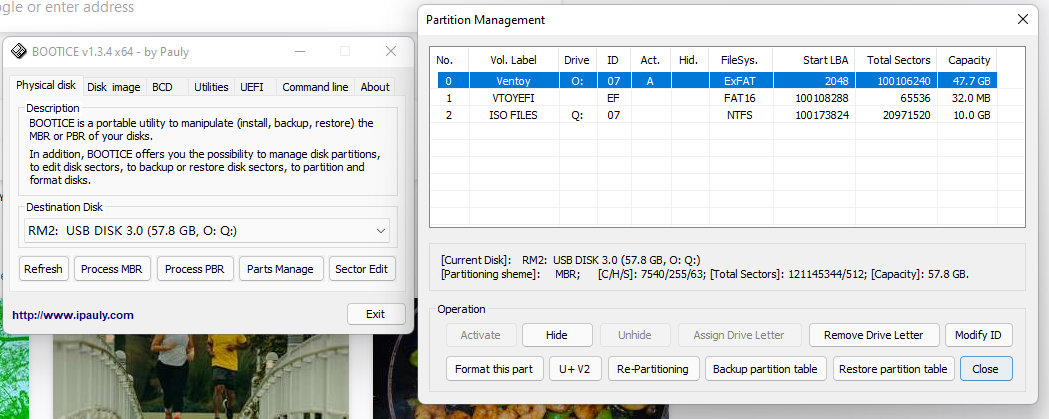The width and height of the screenshot is (1049, 419).
Task: Click Backup partition table button
Action: (x=765, y=369)
